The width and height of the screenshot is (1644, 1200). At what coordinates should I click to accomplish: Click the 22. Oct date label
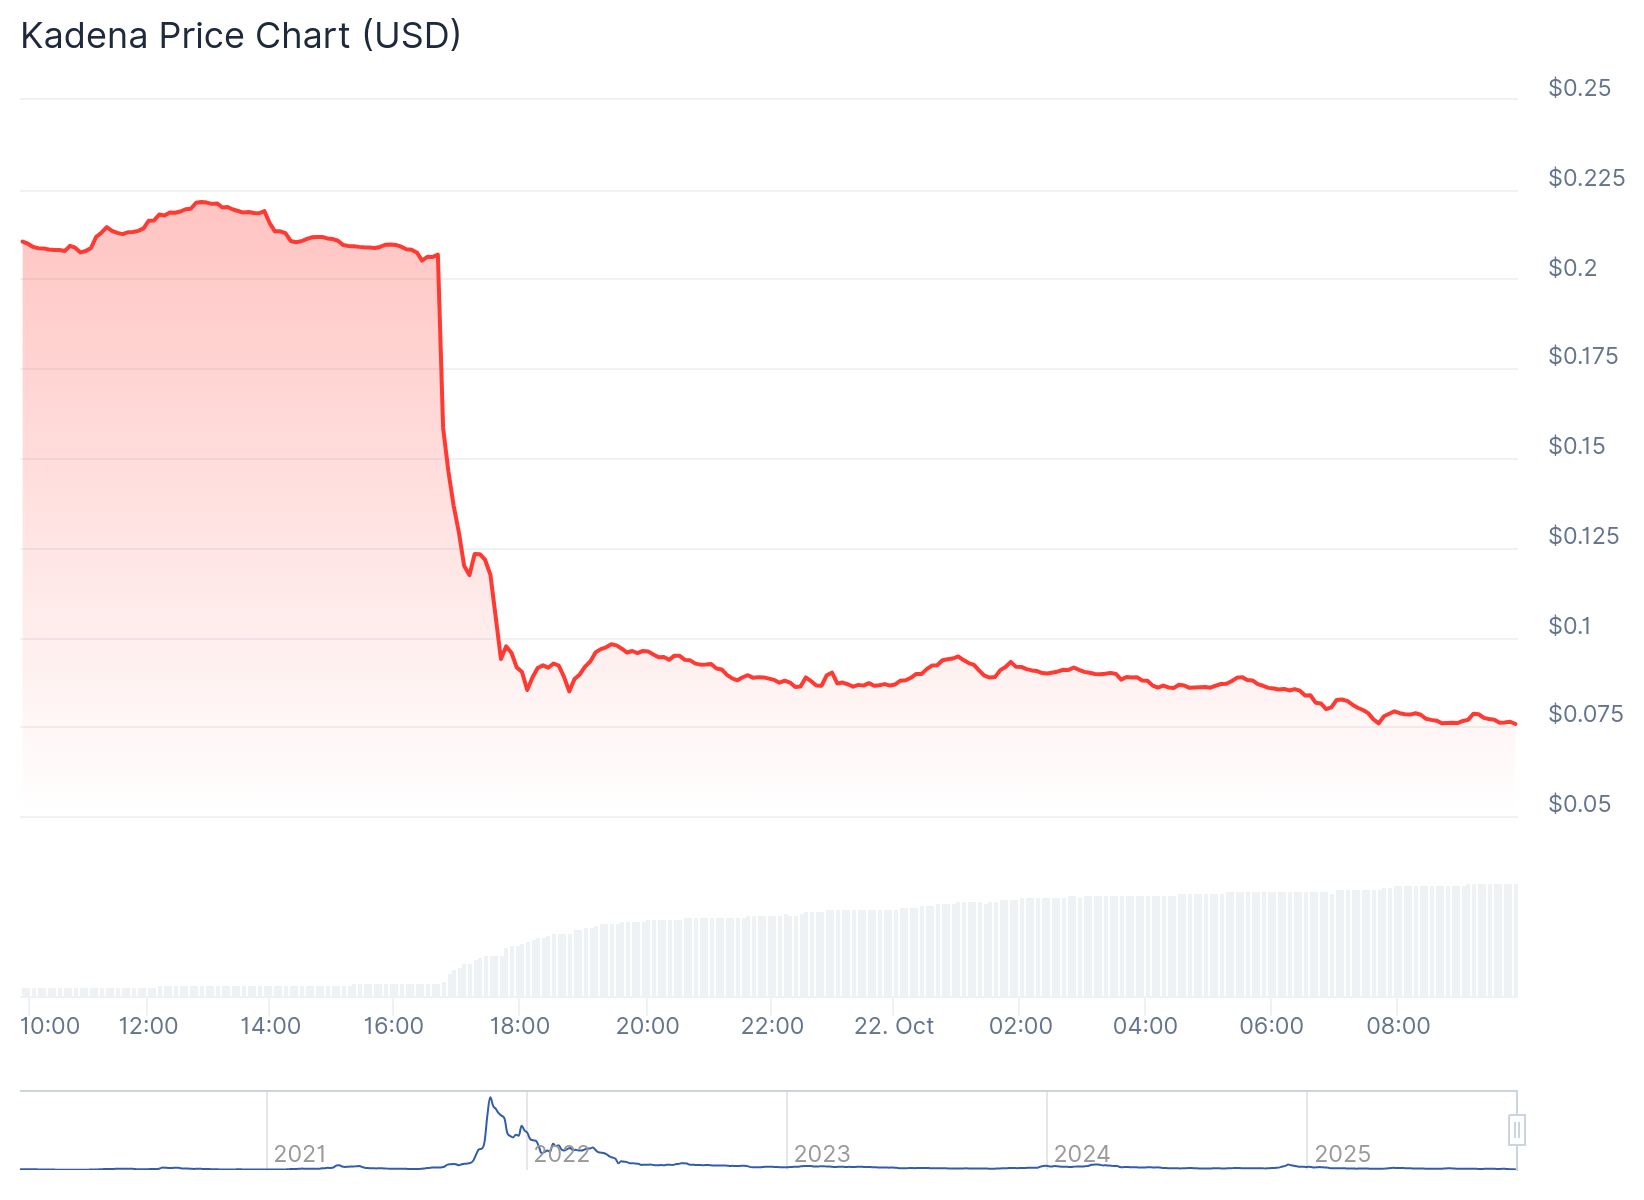click(x=894, y=1026)
